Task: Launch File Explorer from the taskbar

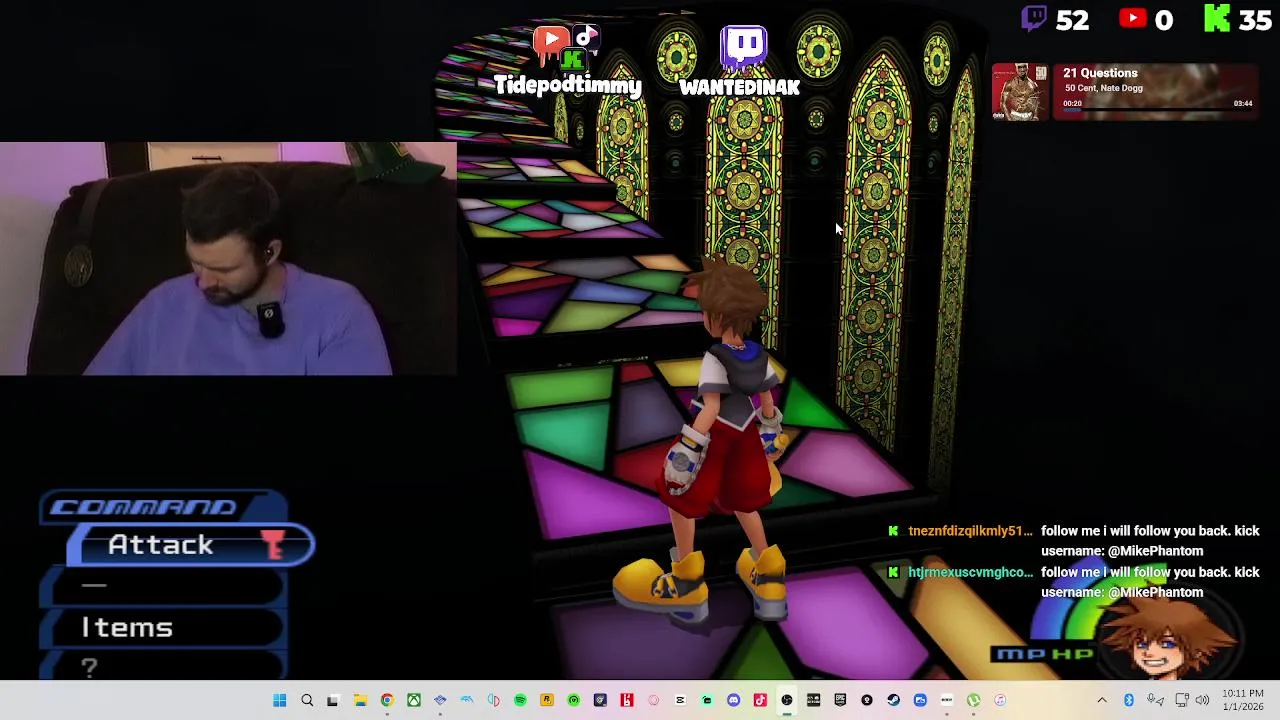Action: (x=360, y=700)
